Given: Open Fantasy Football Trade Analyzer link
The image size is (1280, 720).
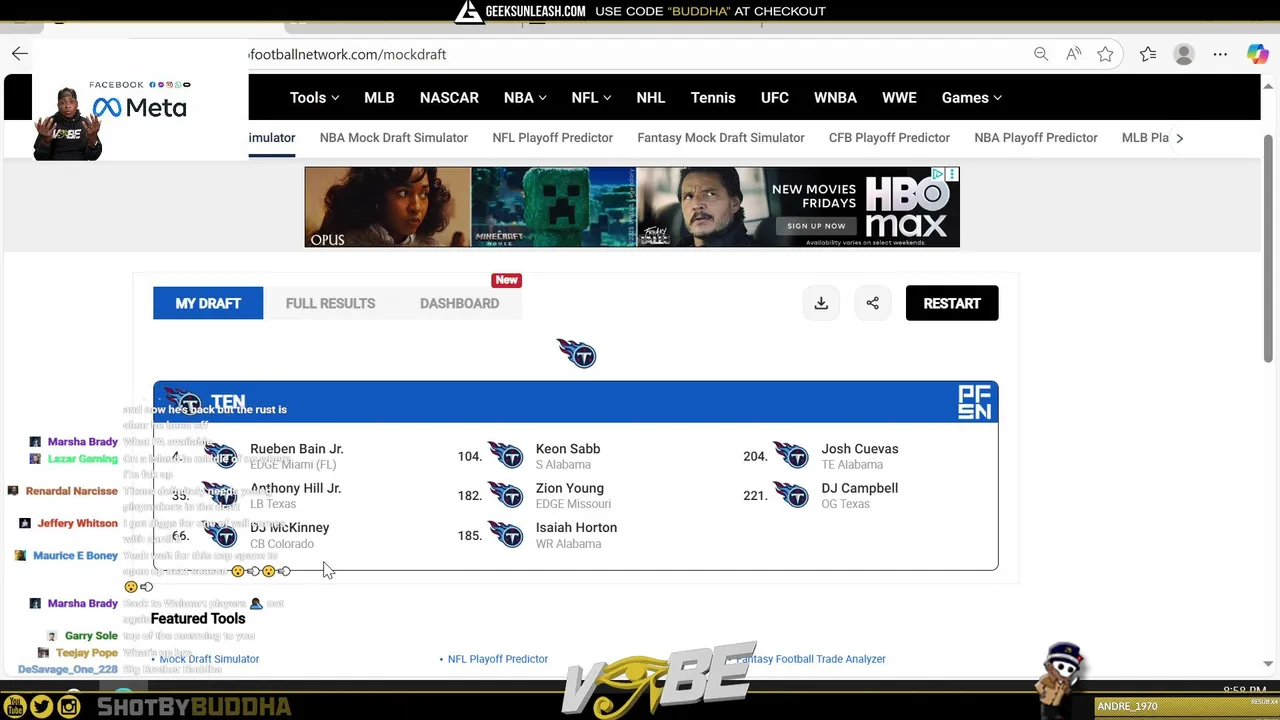Looking at the screenshot, I should (x=811, y=659).
